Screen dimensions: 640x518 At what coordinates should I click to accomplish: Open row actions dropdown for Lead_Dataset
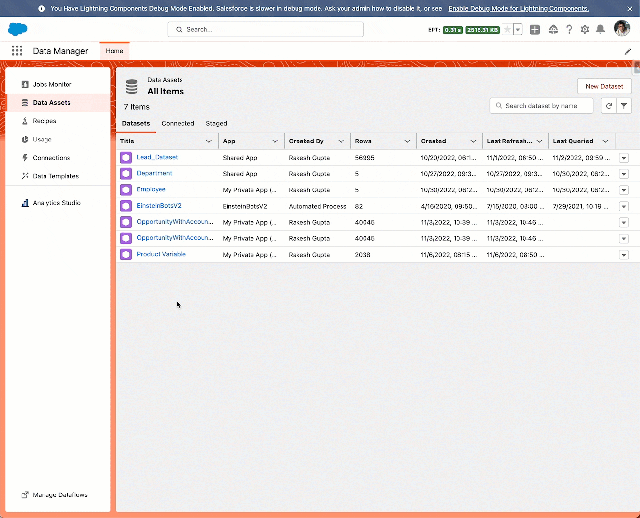(x=624, y=157)
